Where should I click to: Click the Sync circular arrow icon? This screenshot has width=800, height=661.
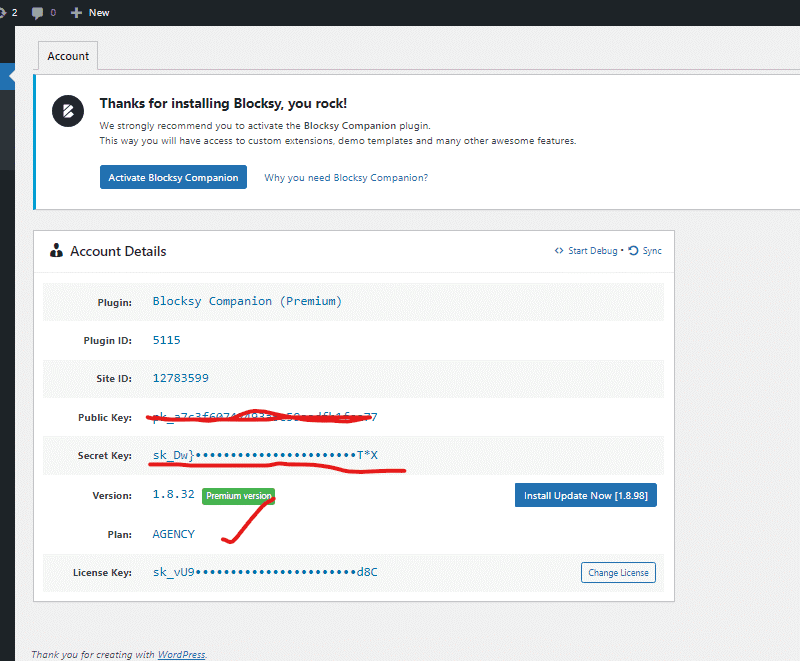tap(633, 250)
